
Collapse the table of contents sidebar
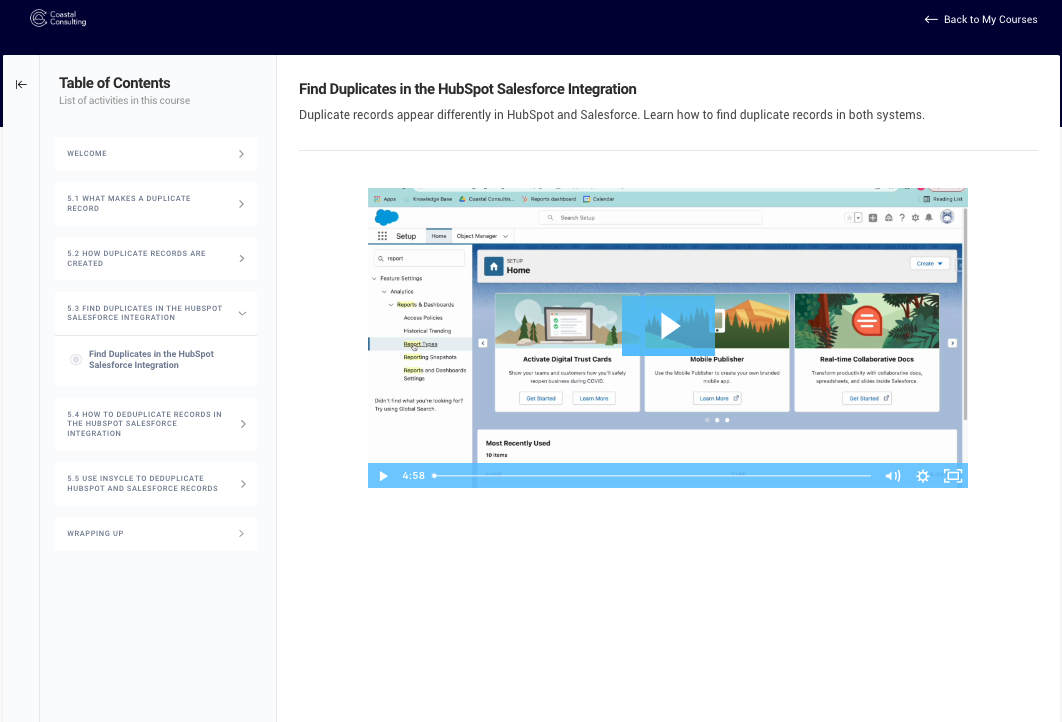(x=21, y=85)
